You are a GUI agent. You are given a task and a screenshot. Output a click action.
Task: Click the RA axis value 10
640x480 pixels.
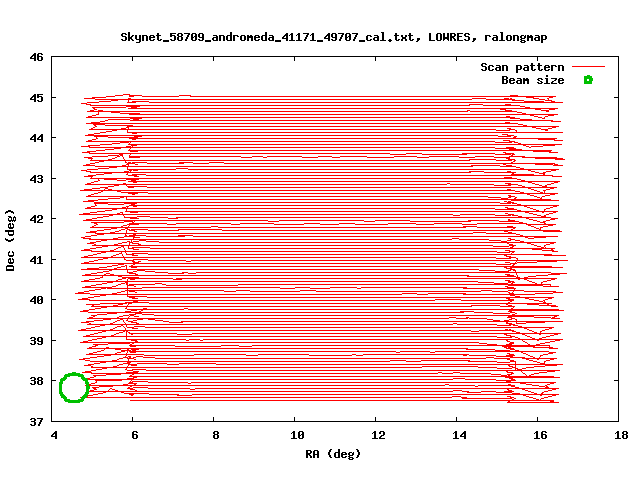[x=297, y=436]
